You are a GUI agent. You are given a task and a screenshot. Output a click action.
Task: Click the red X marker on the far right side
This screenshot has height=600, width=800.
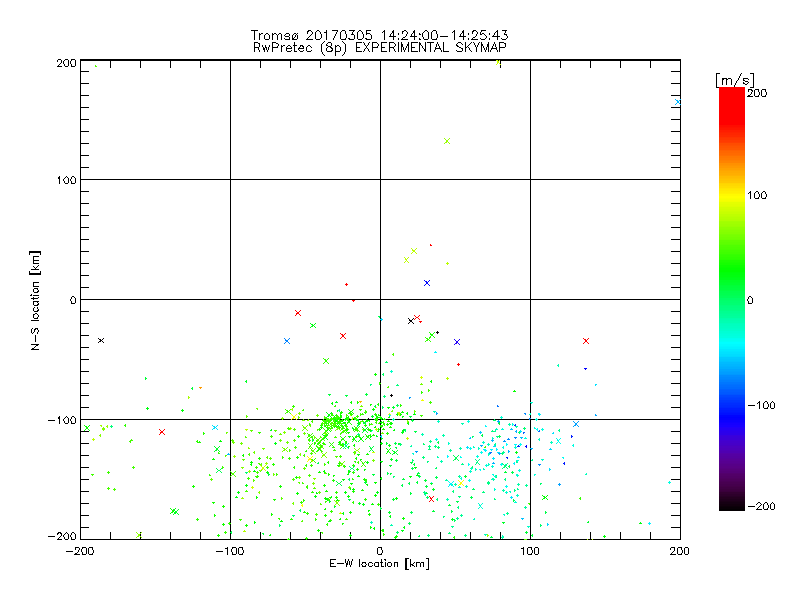coord(586,341)
